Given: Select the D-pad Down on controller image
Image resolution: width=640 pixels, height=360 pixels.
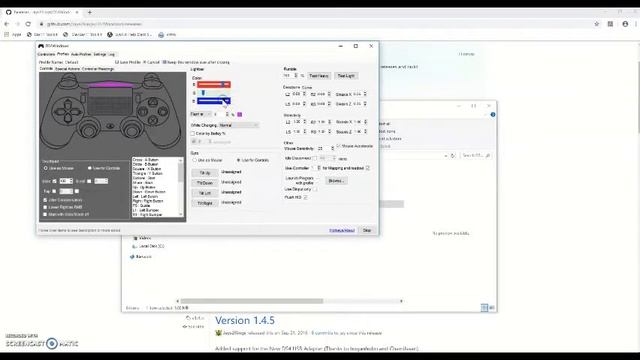Looking at the screenshot, I should (68, 118).
